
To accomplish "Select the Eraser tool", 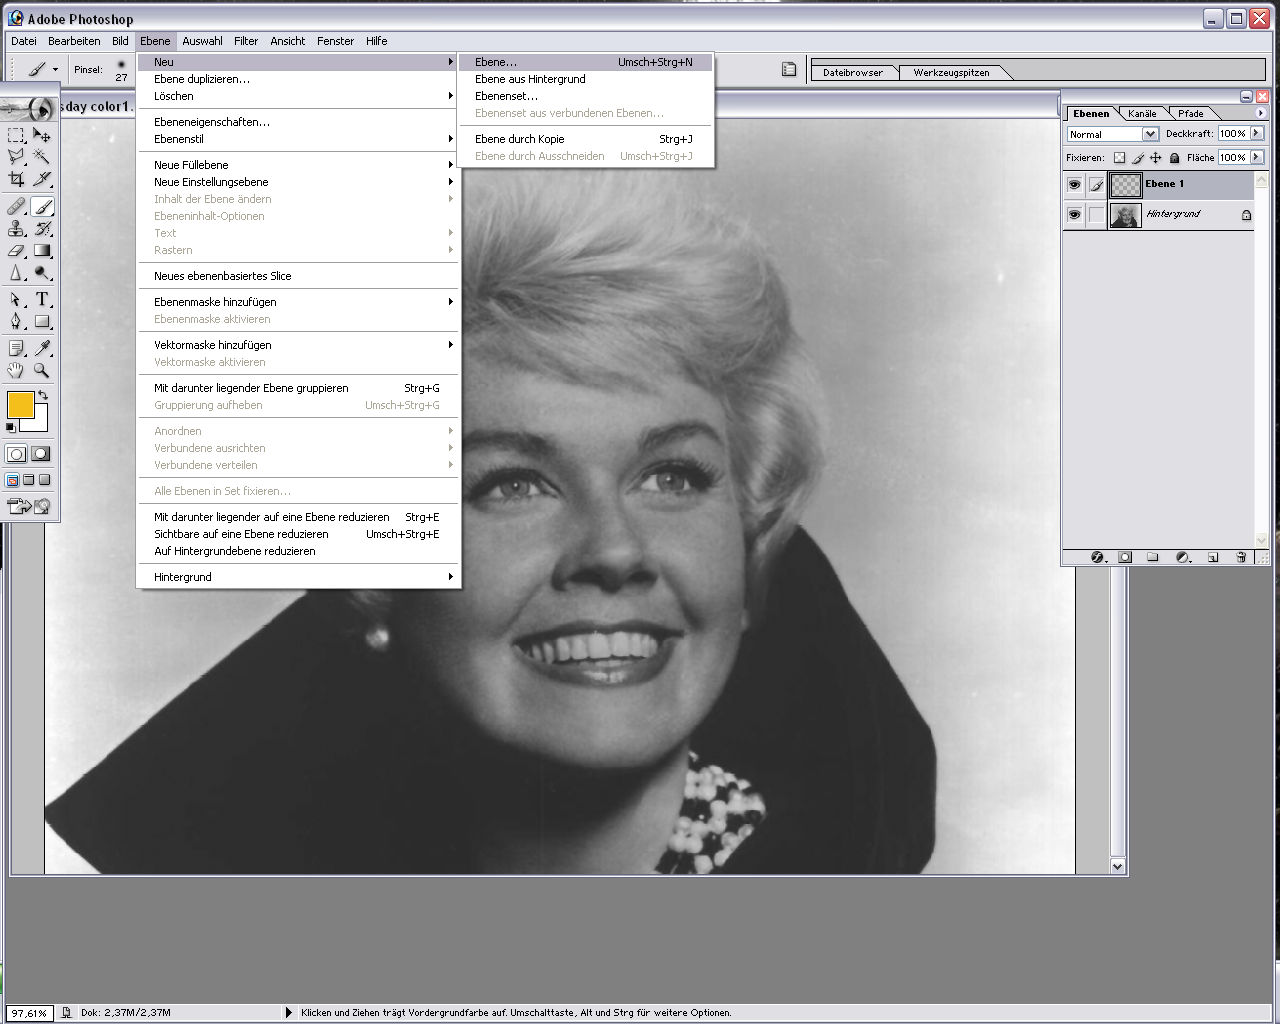I will point(16,251).
